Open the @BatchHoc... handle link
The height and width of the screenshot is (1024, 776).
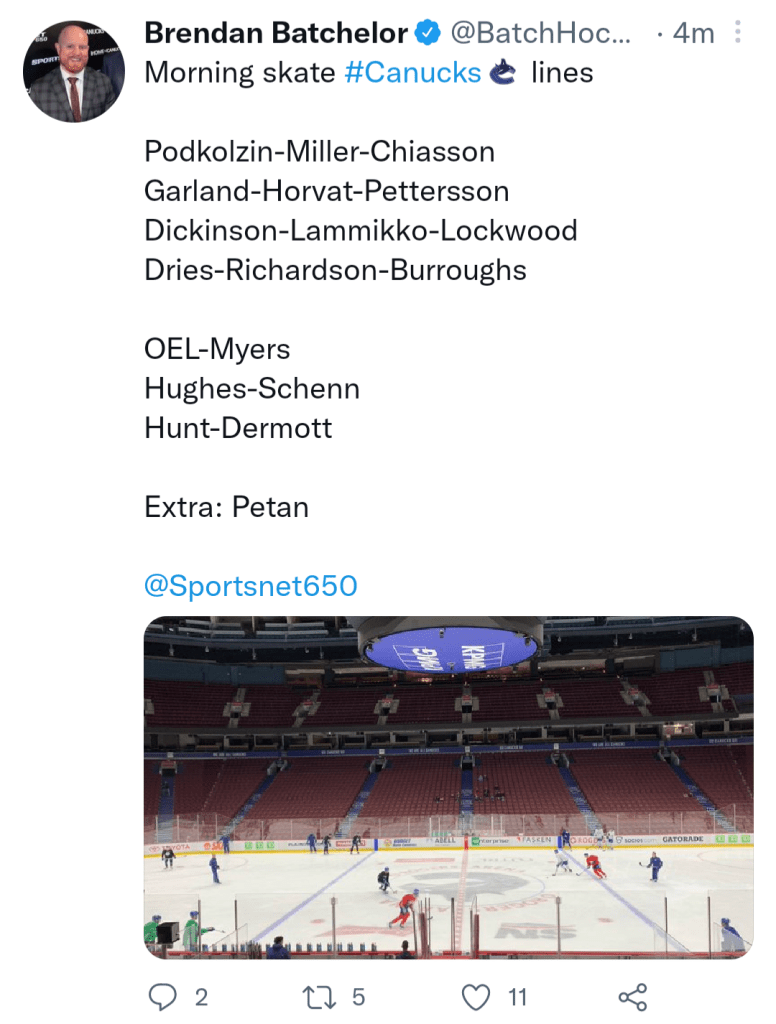[x=541, y=33]
